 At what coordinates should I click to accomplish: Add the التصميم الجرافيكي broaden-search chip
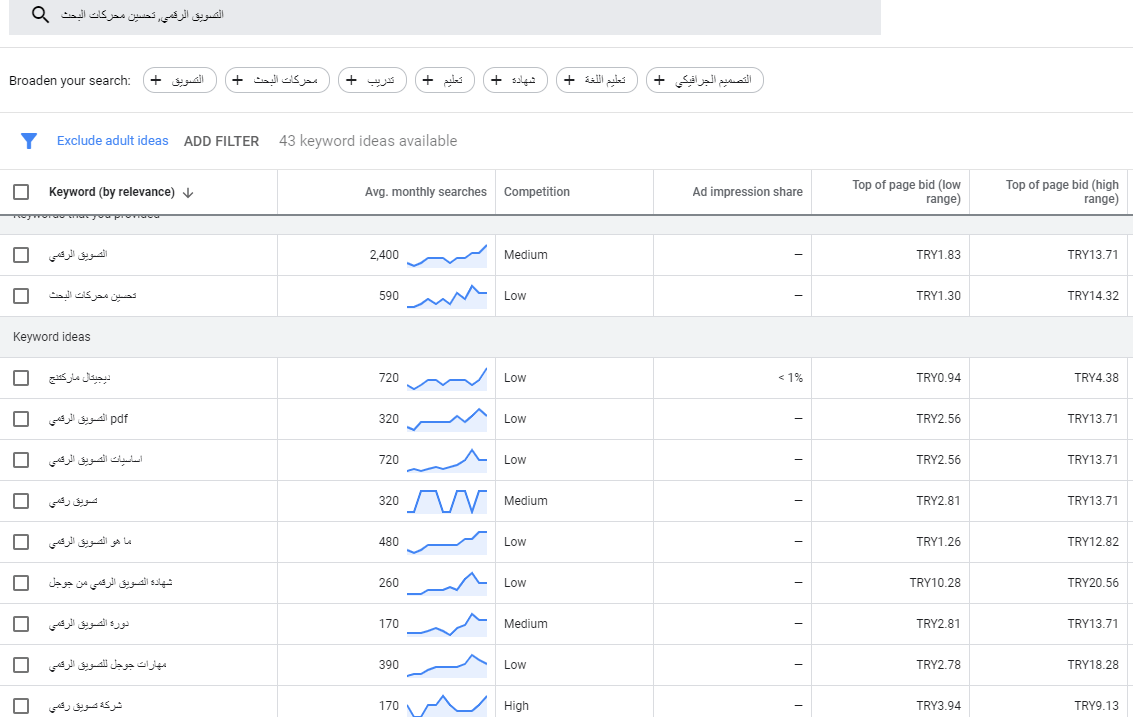(705, 80)
